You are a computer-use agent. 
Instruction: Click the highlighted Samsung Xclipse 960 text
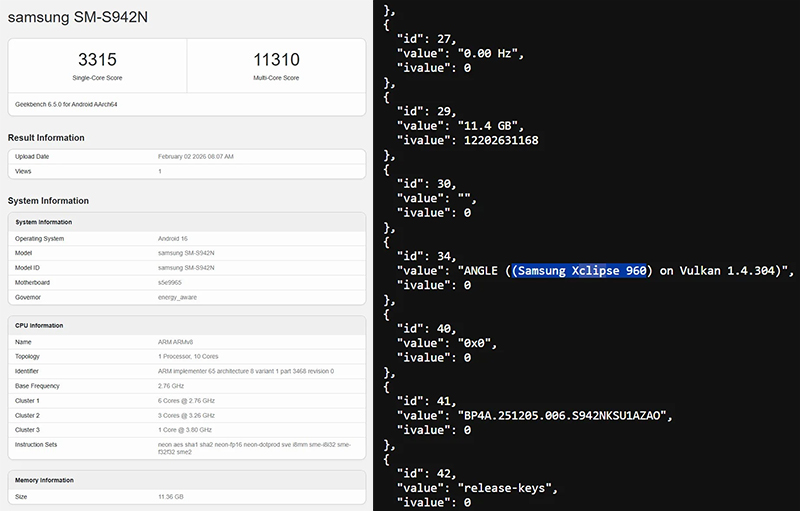coord(581,271)
